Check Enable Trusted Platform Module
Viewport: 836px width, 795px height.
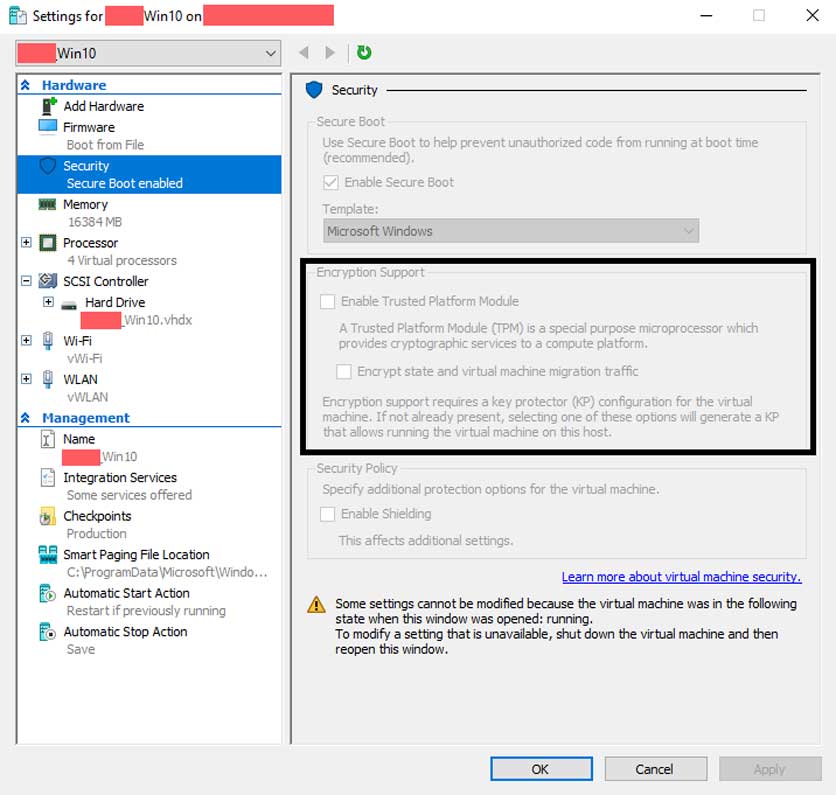[327, 301]
